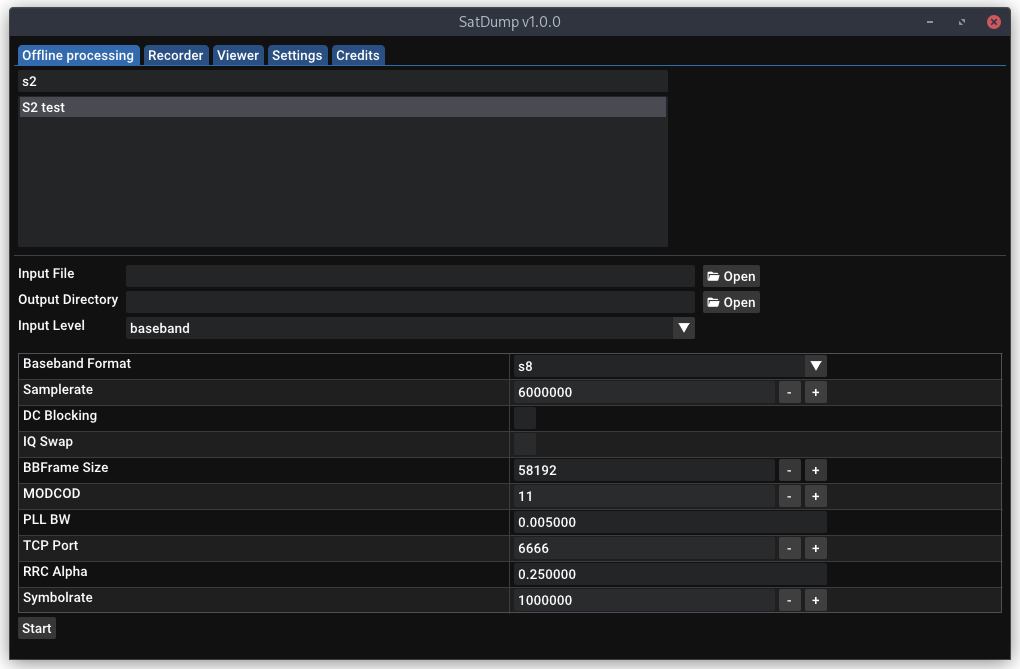1020x669 pixels.
Task: Open the Viewer tab
Action: click(x=237, y=55)
